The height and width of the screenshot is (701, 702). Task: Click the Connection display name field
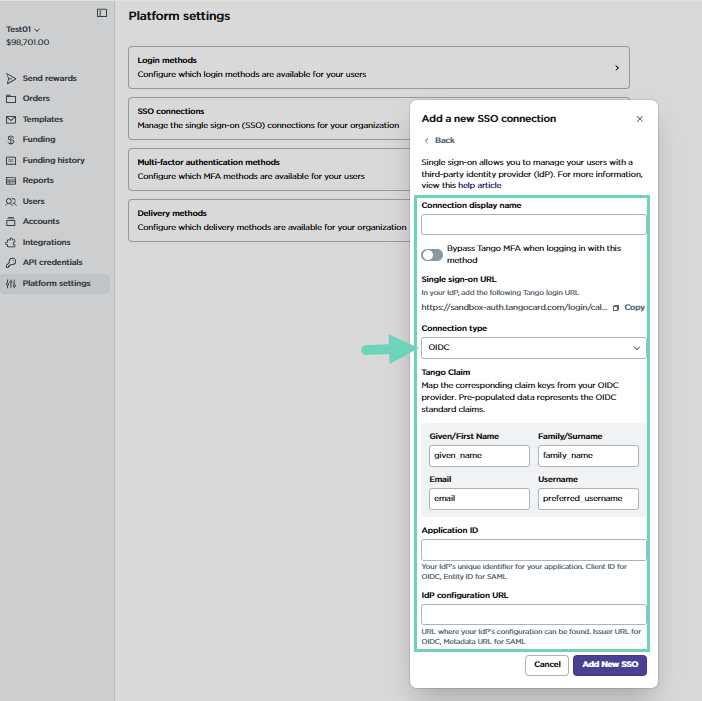click(x=533, y=224)
